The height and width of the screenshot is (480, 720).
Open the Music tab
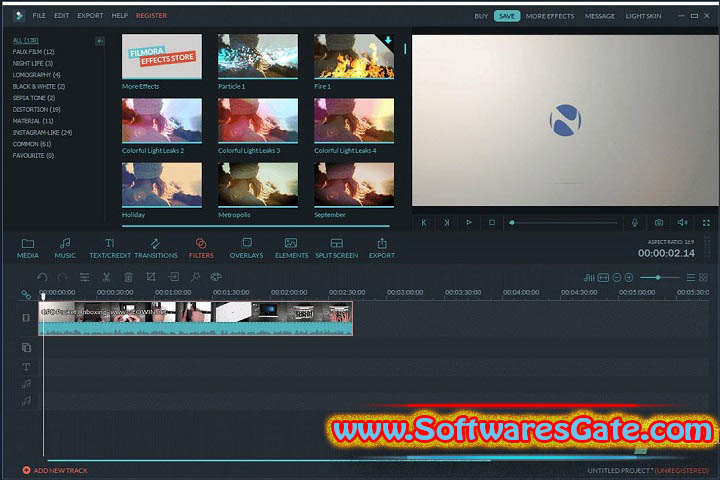pos(65,248)
